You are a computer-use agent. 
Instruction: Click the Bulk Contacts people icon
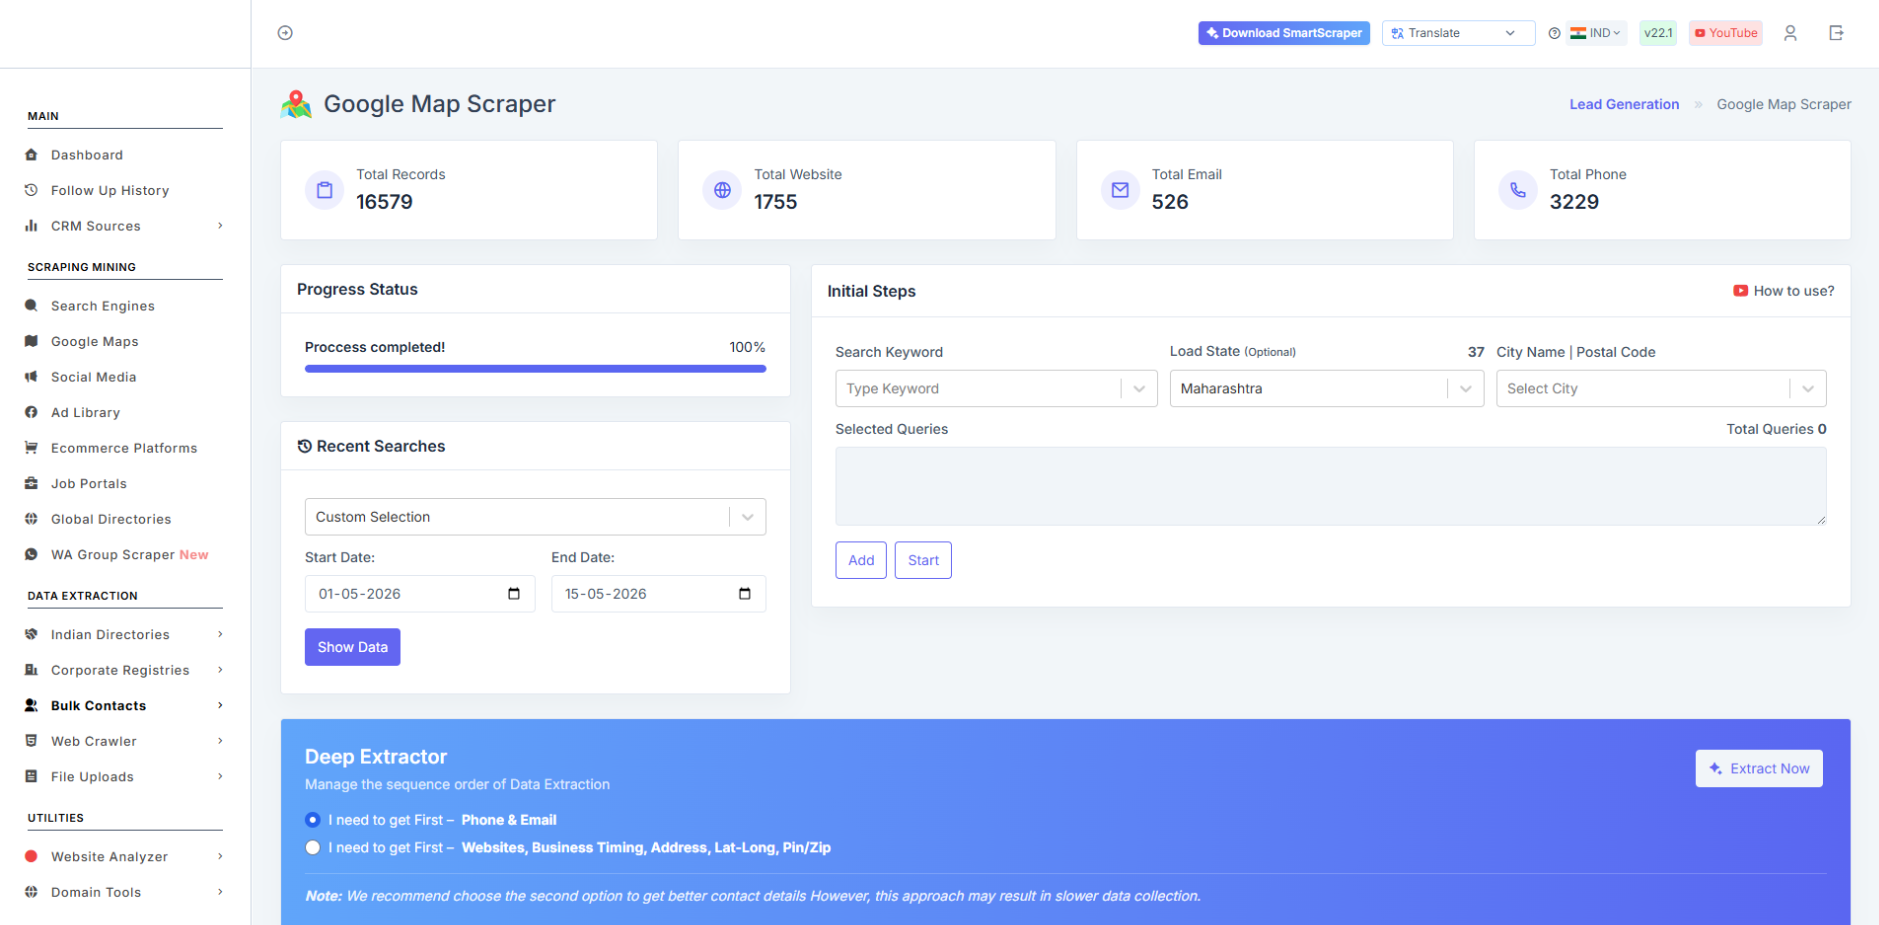pos(31,705)
